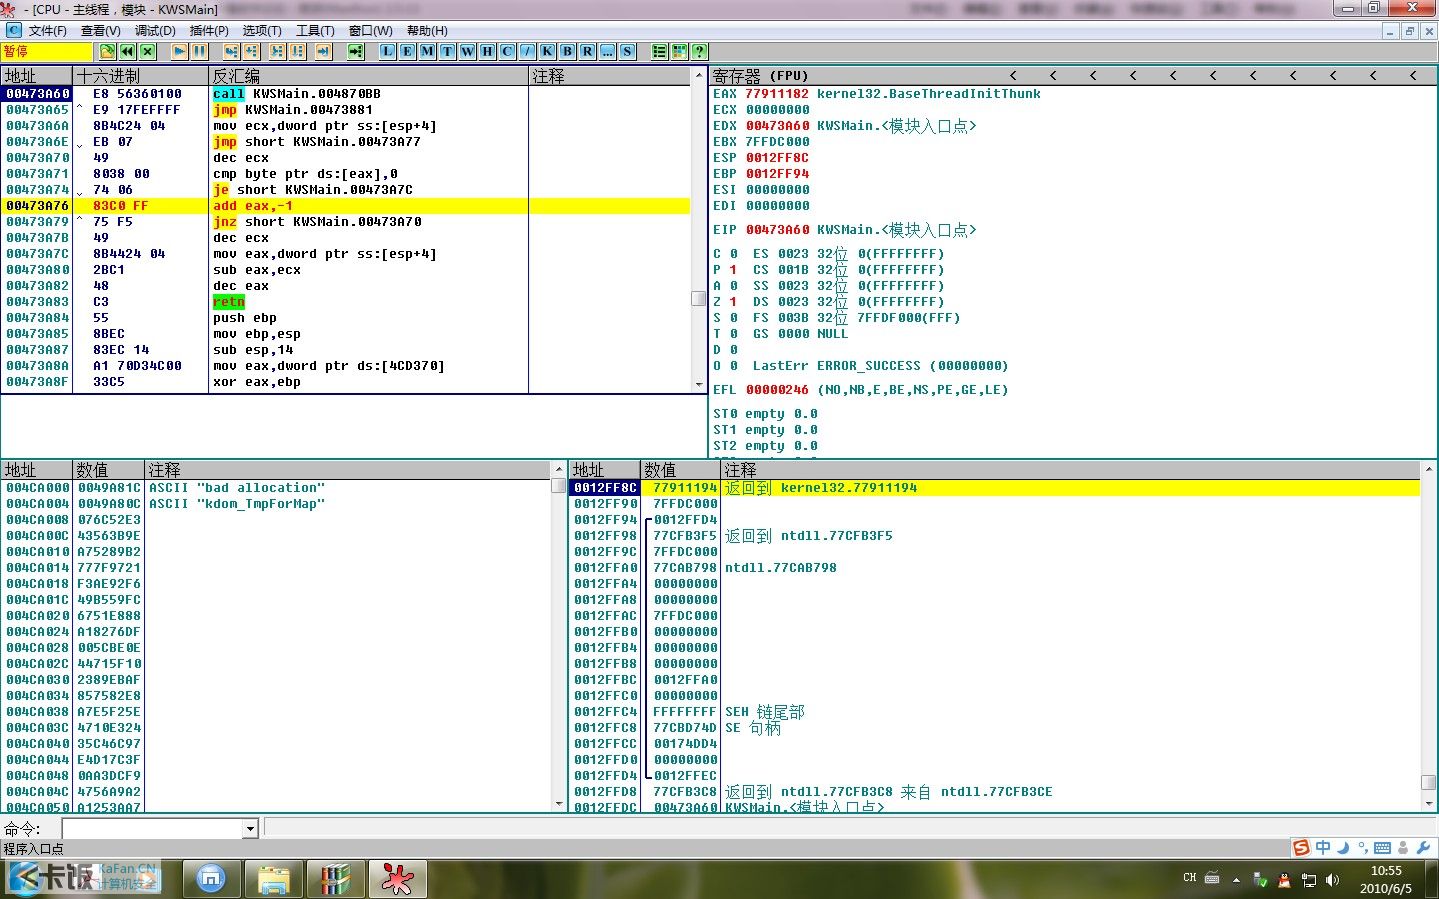The height and width of the screenshot is (899, 1439).
Task: Open the References window with R
Action: tap(588, 51)
